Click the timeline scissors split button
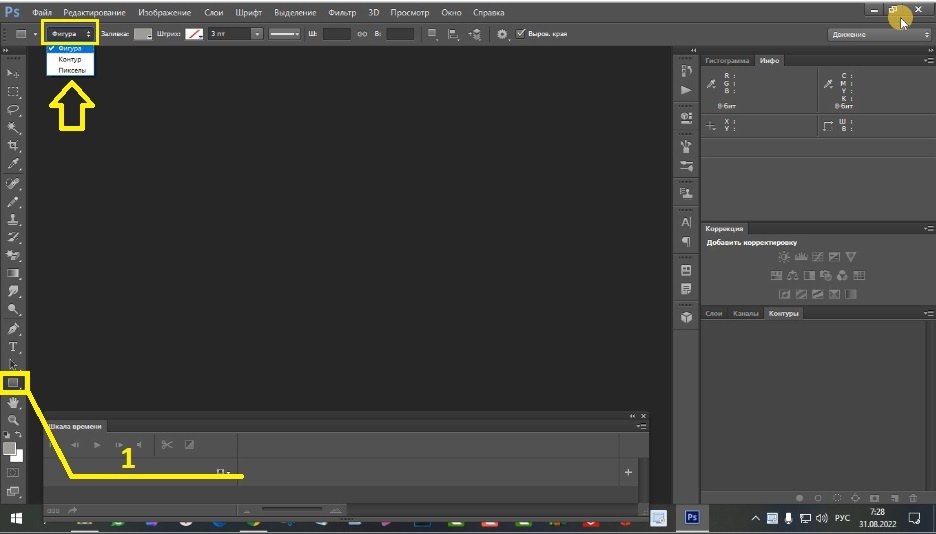The height and width of the screenshot is (534, 936). (x=167, y=445)
